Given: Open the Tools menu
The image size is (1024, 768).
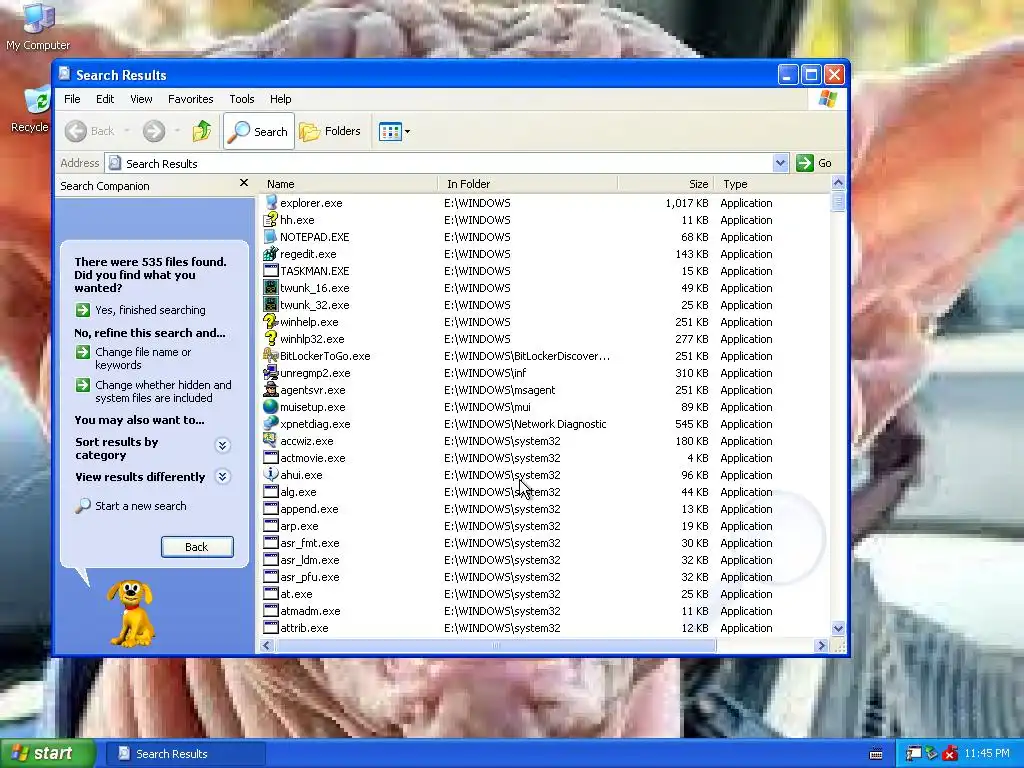Looking at the screenshot, I should pos(242,99).
